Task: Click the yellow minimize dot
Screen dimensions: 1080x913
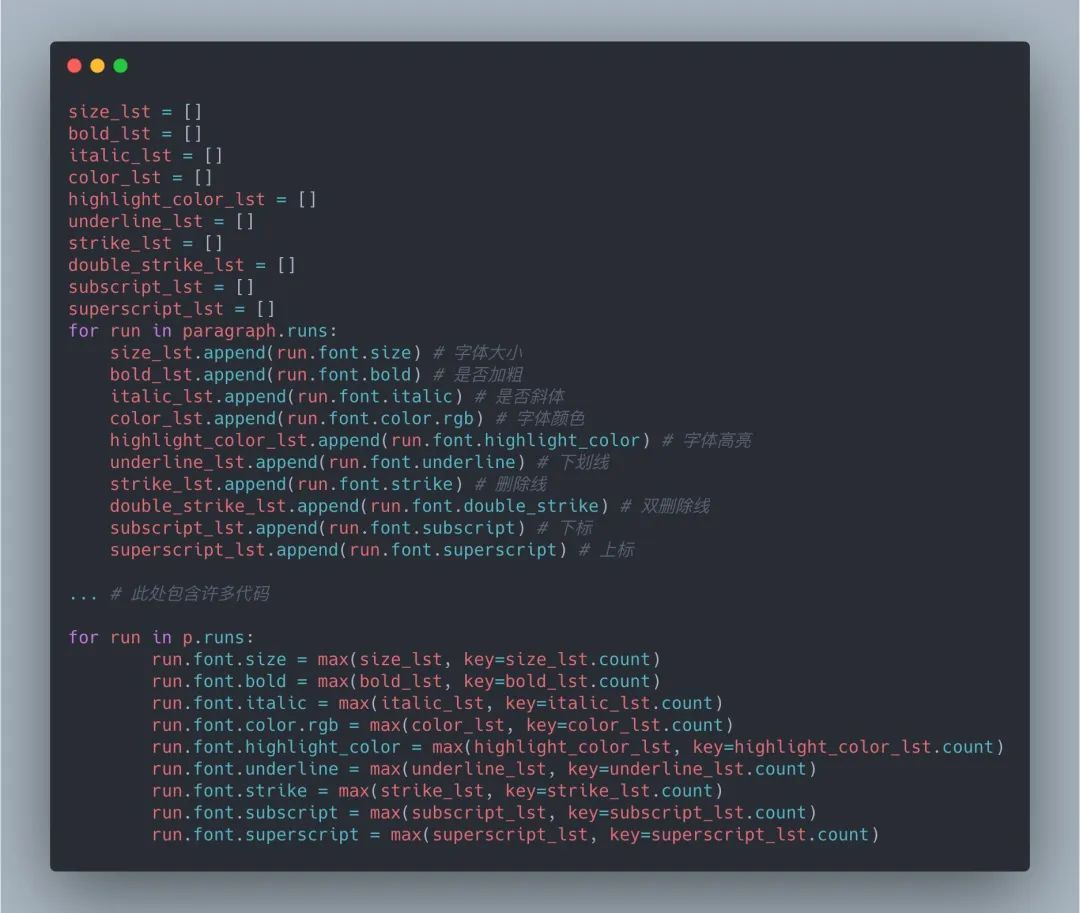Action: [97, 65]
